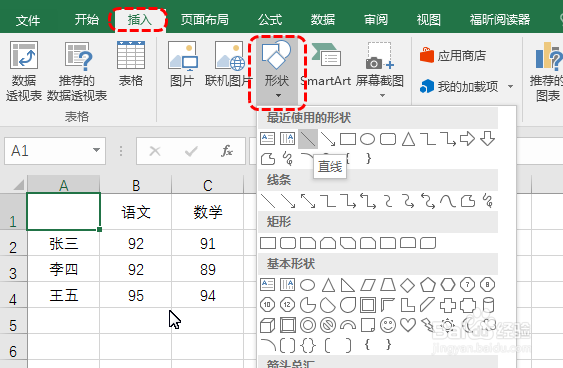Confirm entry with checkmark button

pos(191,151)
